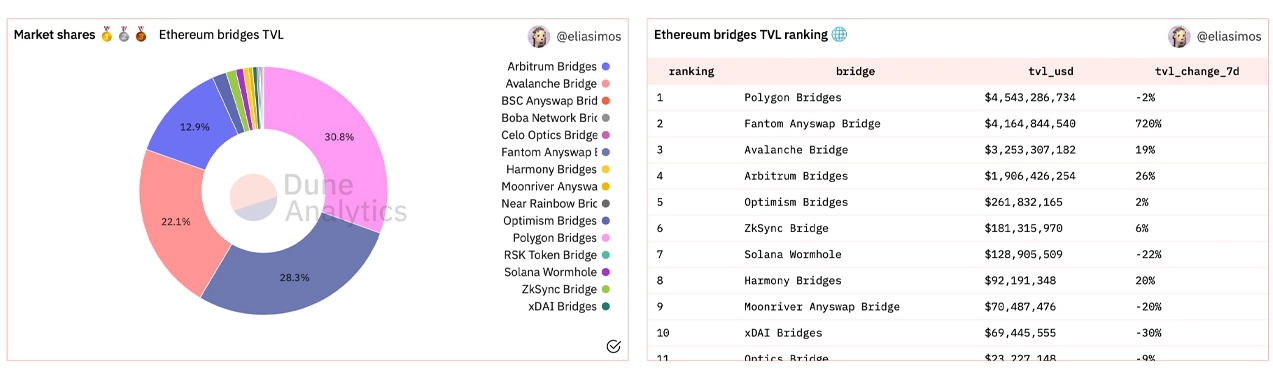Click the Avalanche Bridge legend color dot
Image resolution: width=1273 pixels, height=372 pixels.
coord(606,84)
